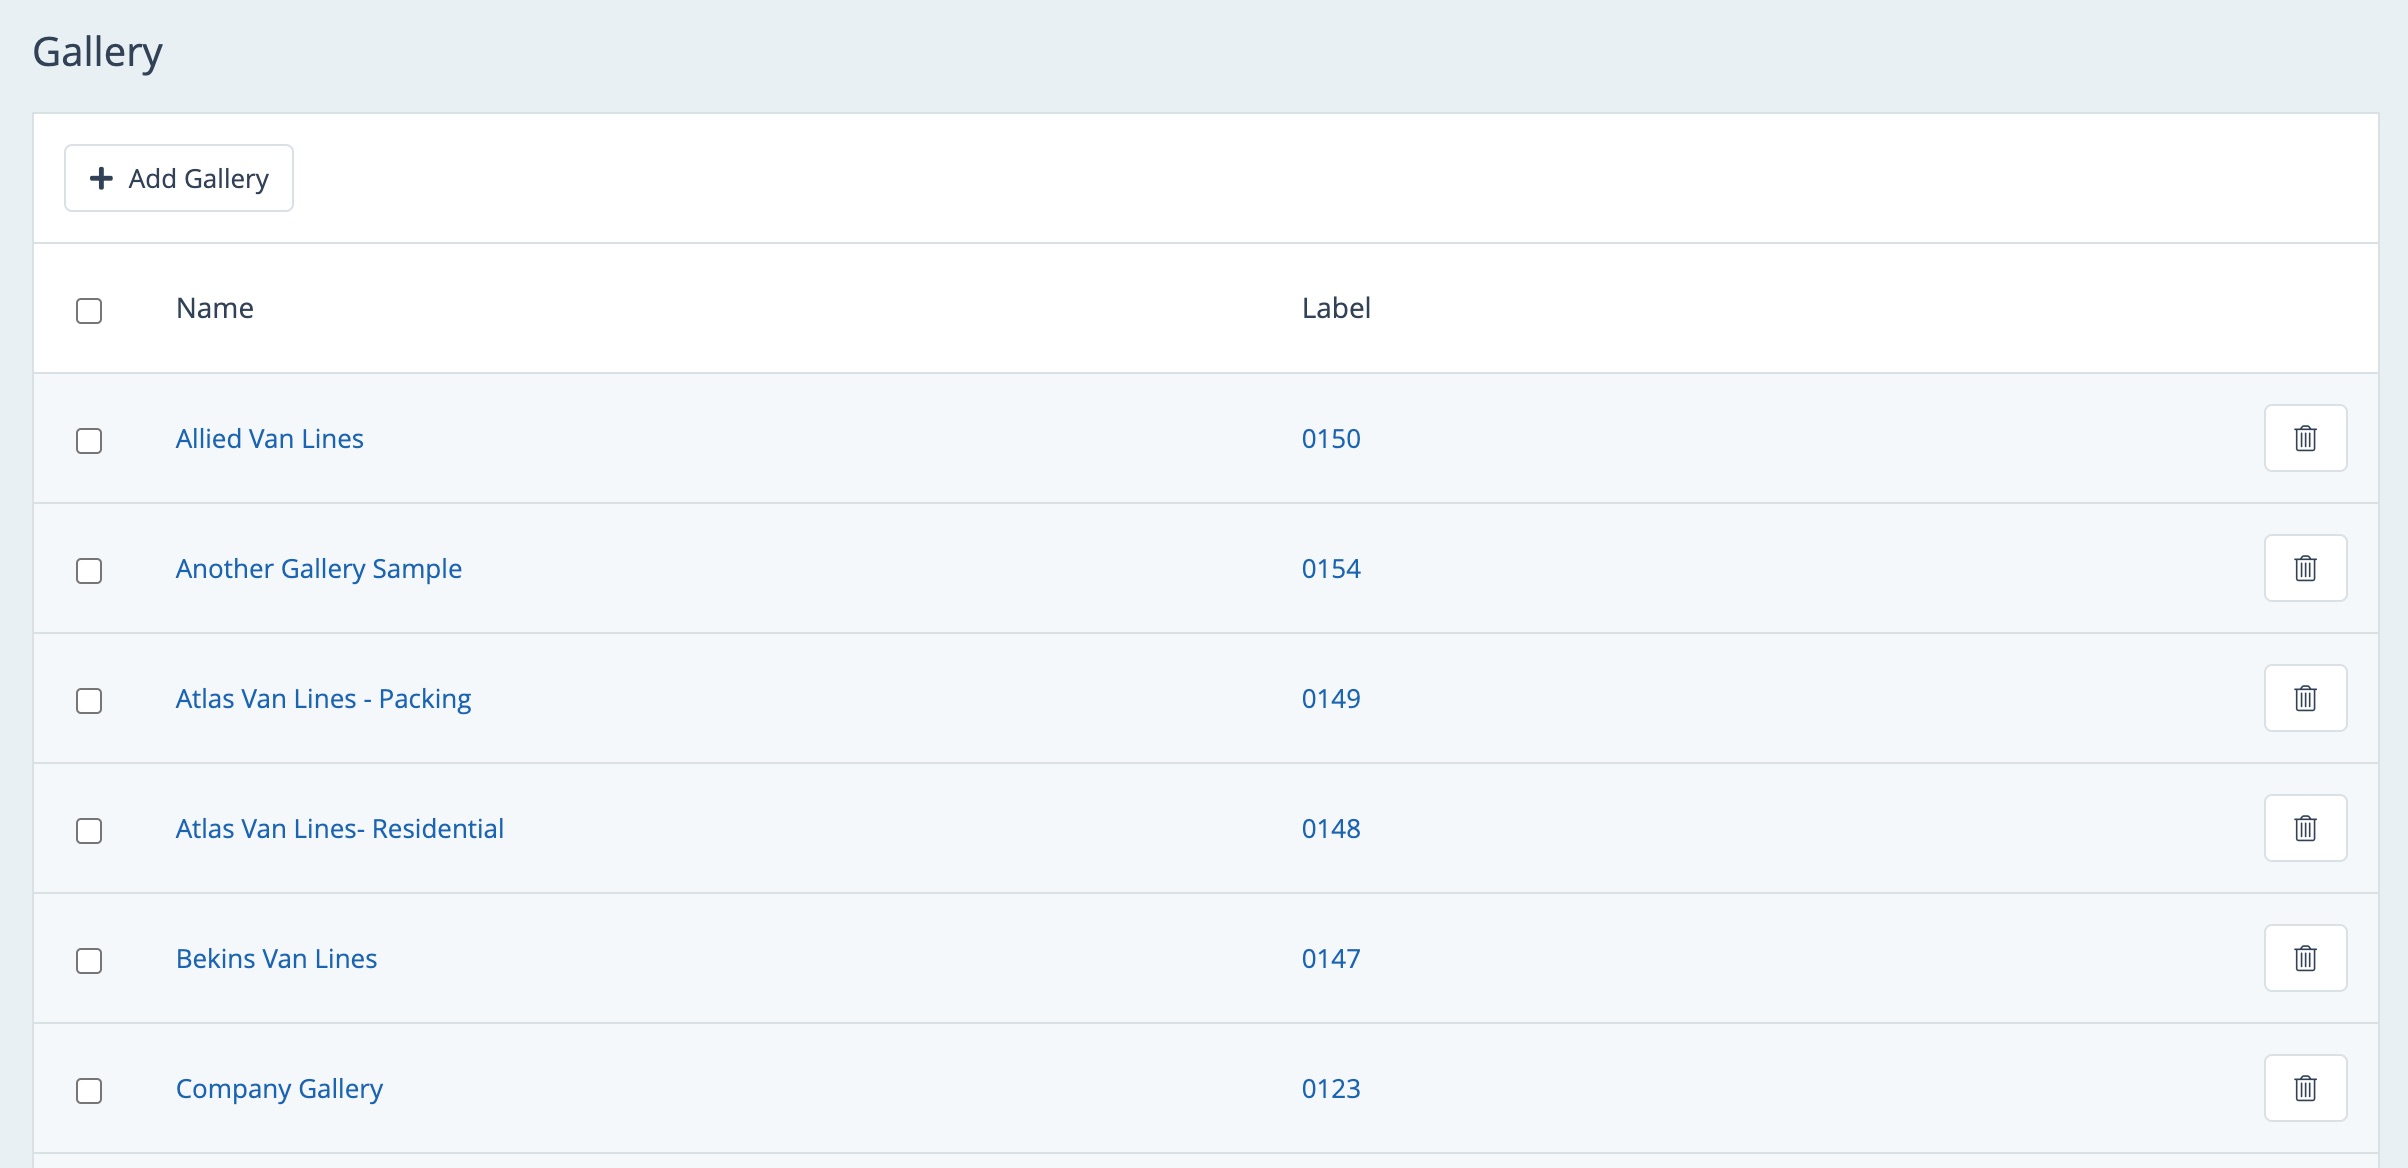Remove the Atlas Van Lines- Residential gallery
The width and height of the screenshot is (2408, 1168).
click(2305, 828)
